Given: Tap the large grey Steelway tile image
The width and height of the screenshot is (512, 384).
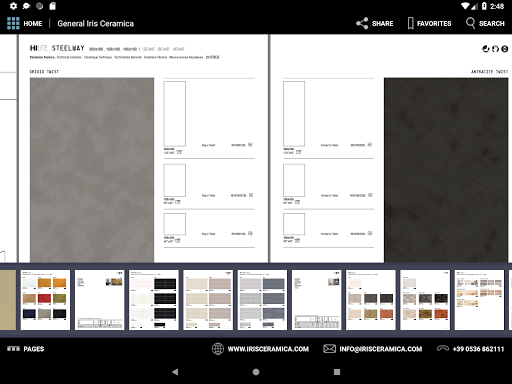Looking at the screenshot, I should [92, 170].
